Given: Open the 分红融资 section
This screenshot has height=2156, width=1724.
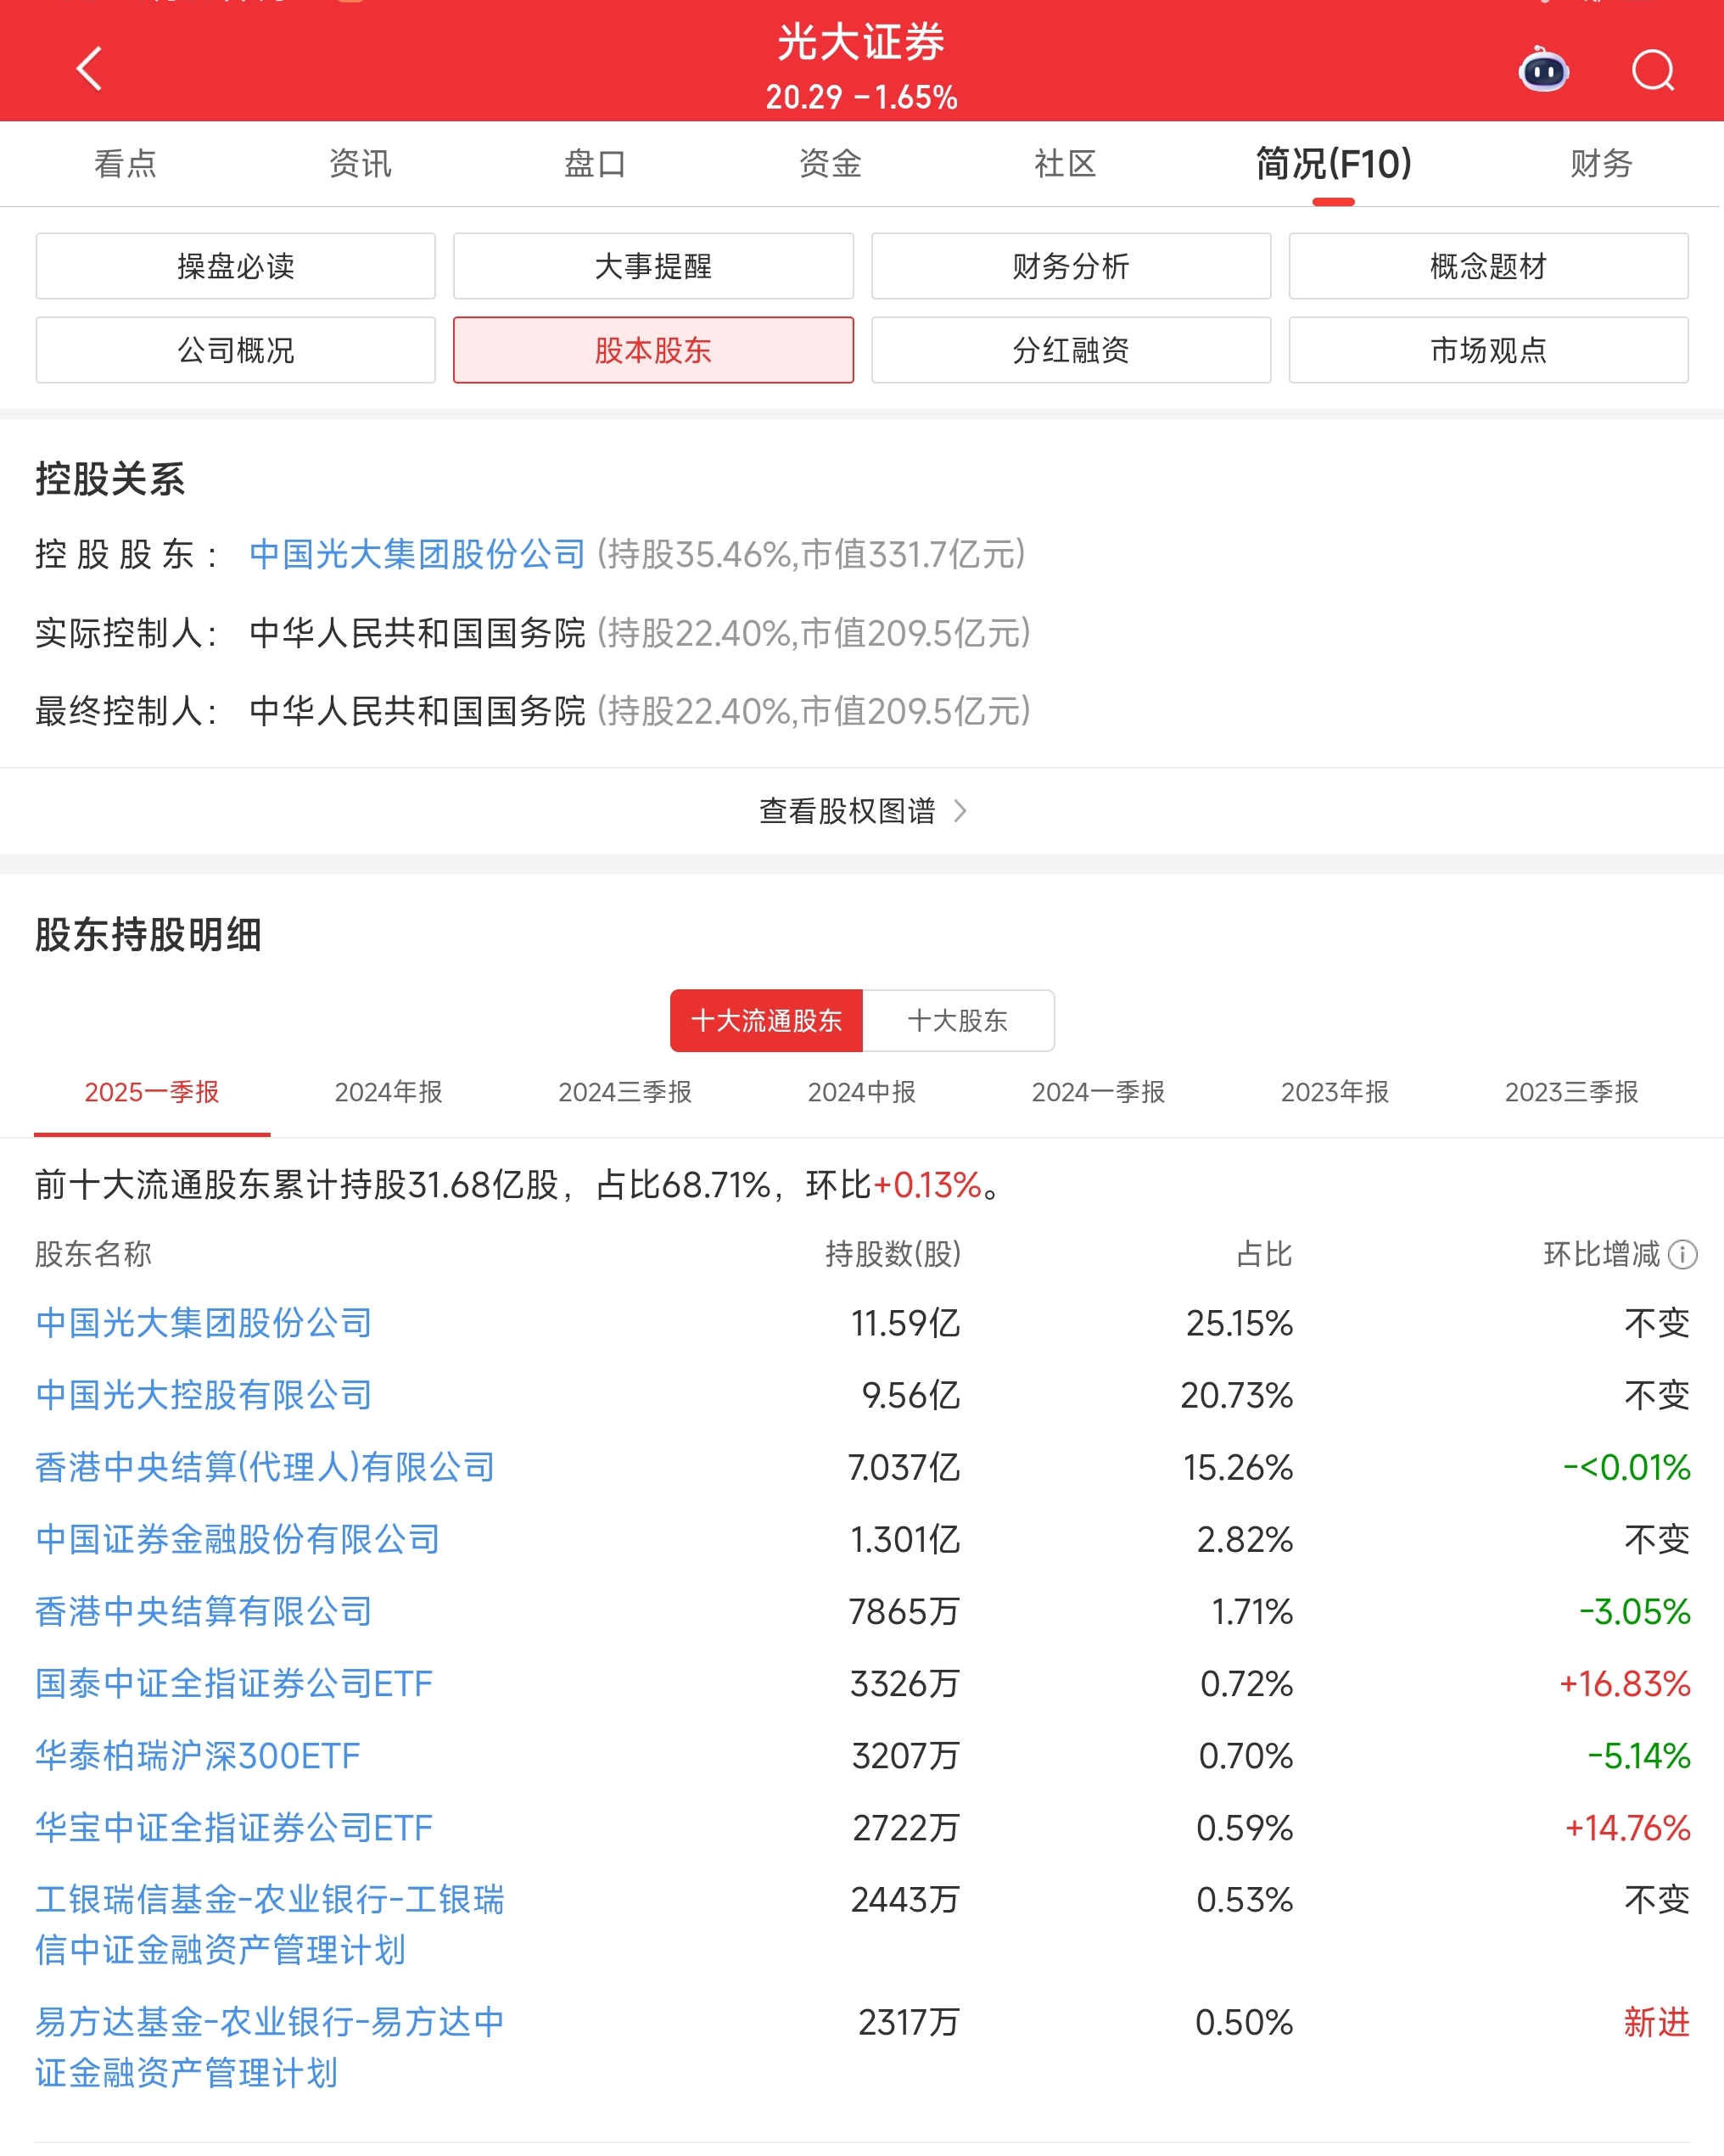Looking at the screenshot, I should [1071, 350].
